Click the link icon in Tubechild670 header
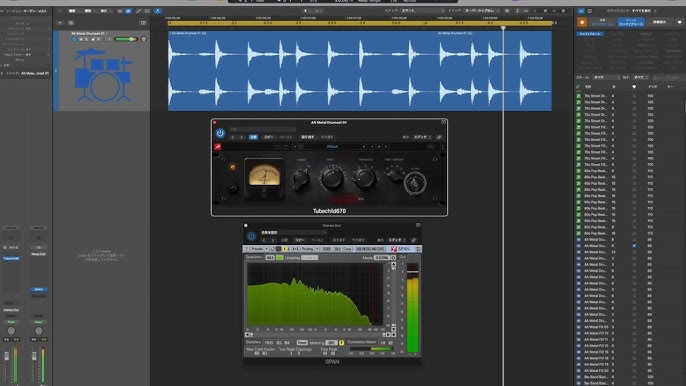The height and width of the screenshot is (386, 686). [x=439, y=137]
